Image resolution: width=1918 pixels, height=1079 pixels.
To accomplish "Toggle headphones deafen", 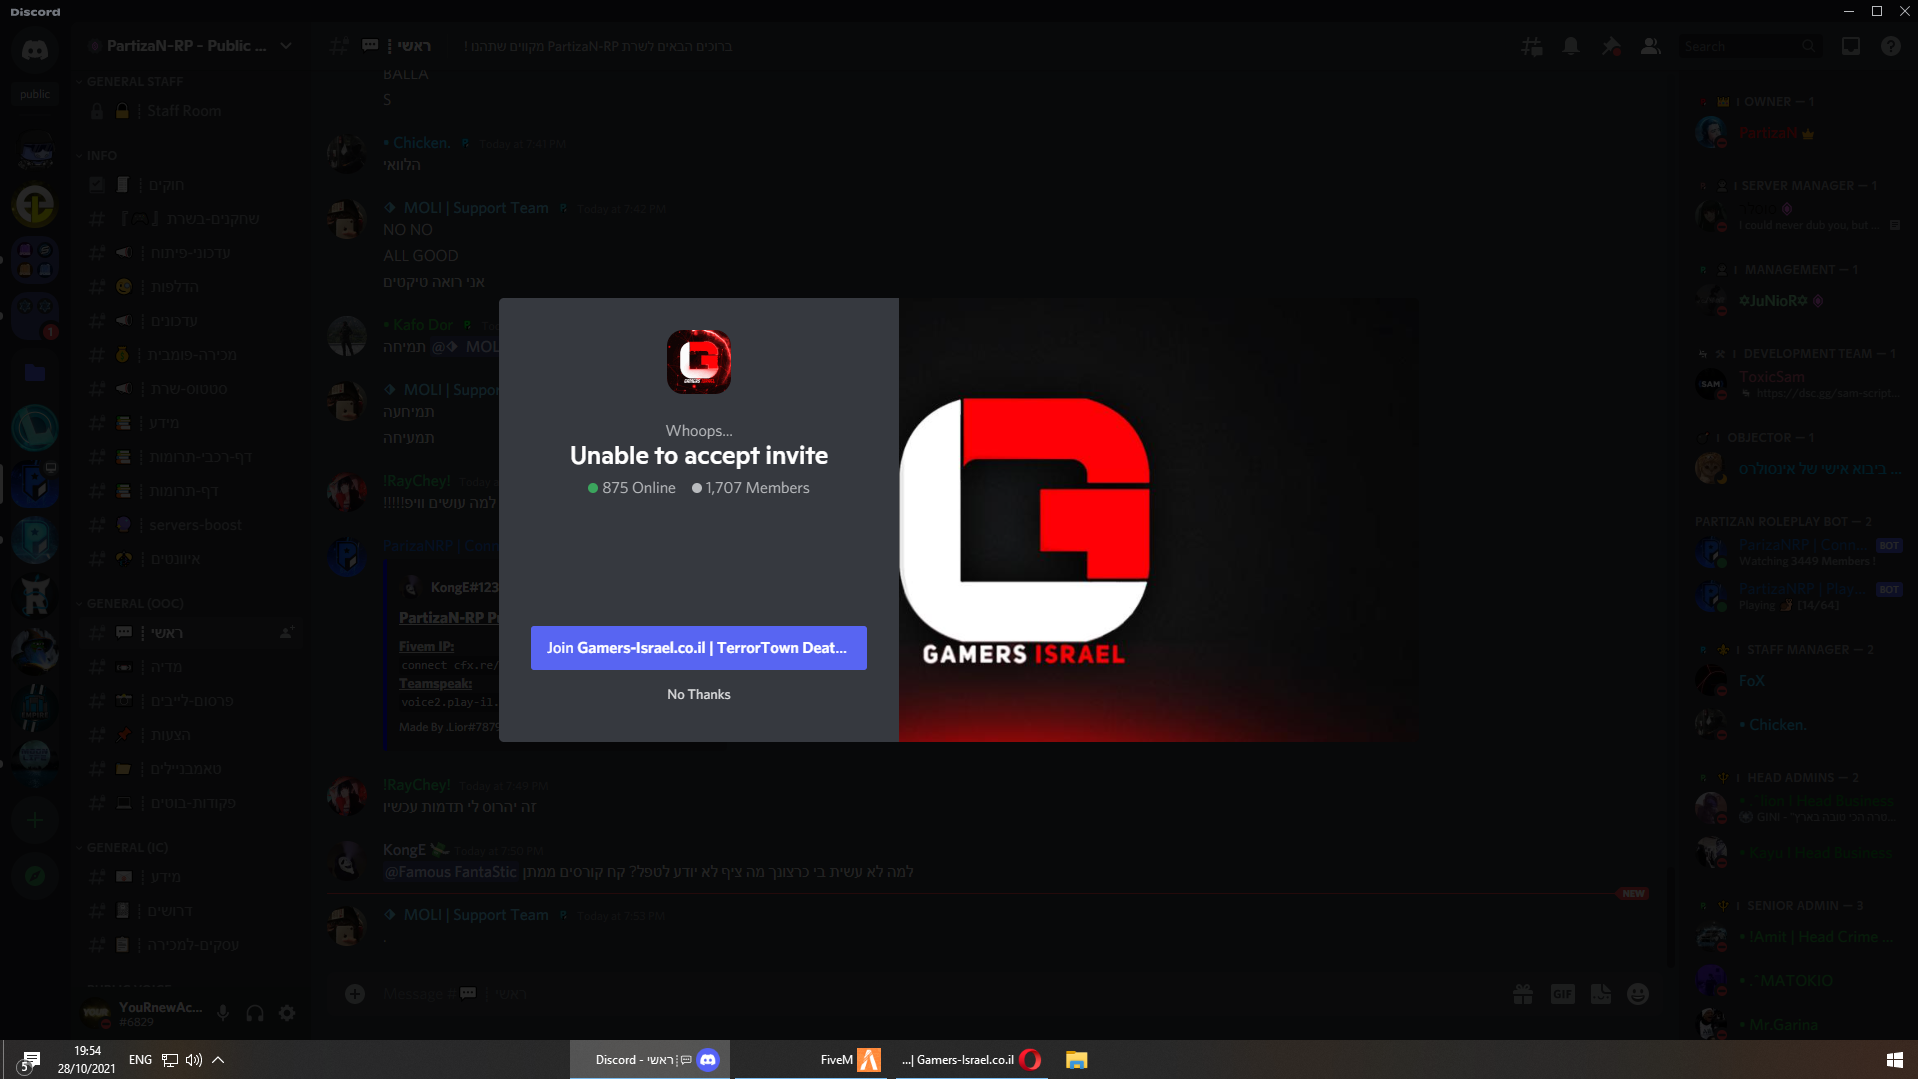I will [255, 1013].
